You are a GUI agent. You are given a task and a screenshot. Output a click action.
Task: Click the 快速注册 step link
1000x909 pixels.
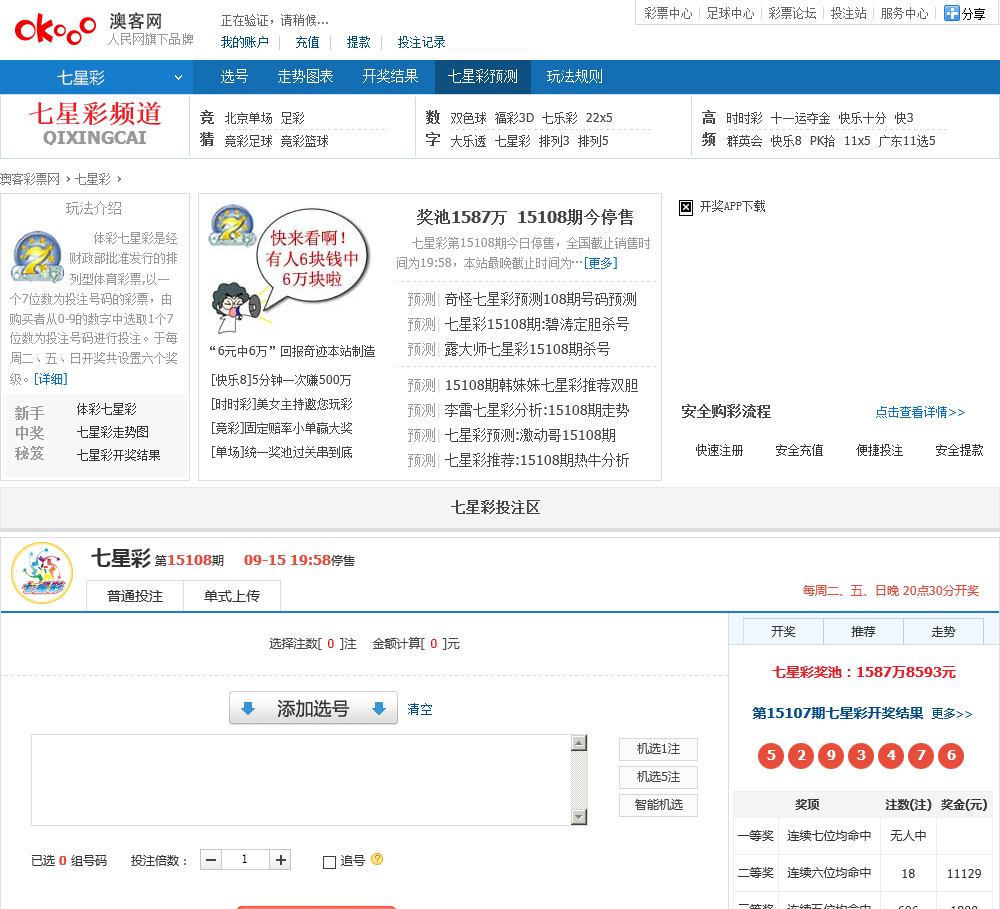pos(719,450)
